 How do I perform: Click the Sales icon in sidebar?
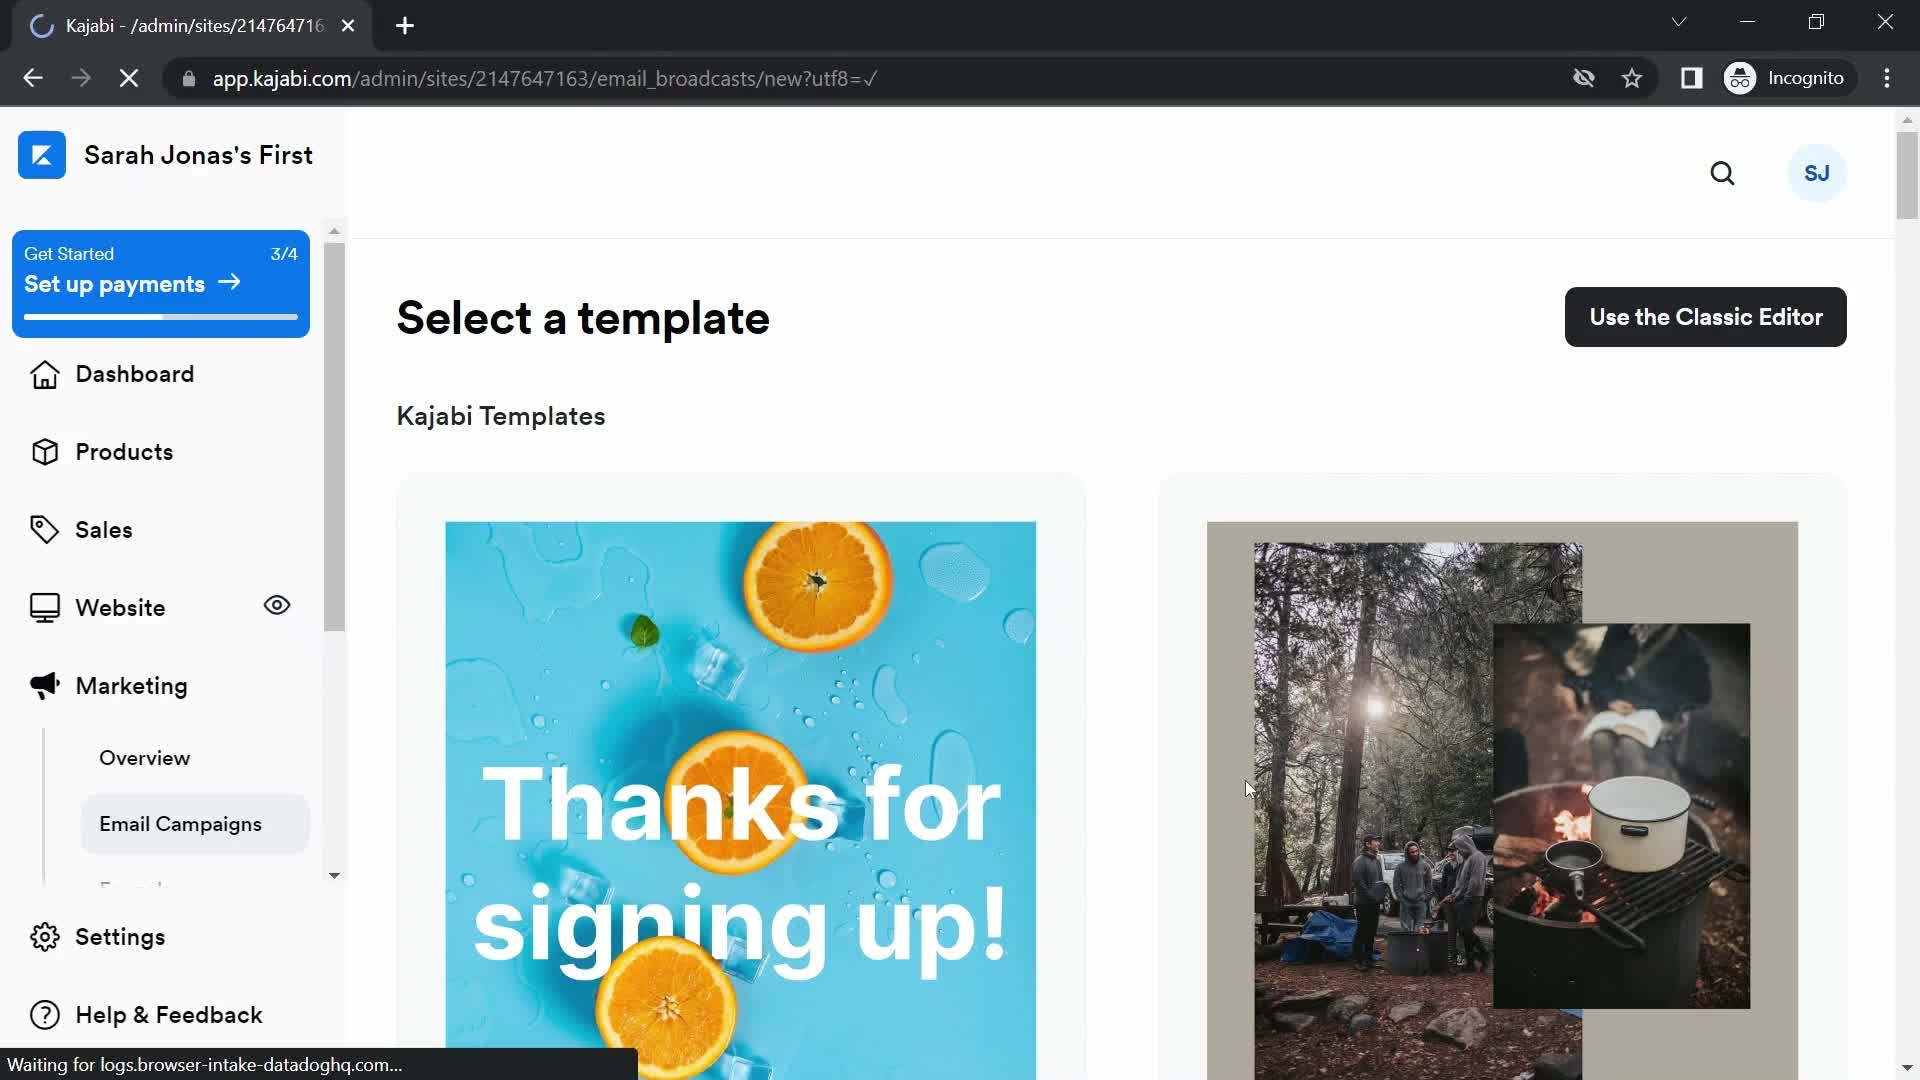tap(44, 529)
